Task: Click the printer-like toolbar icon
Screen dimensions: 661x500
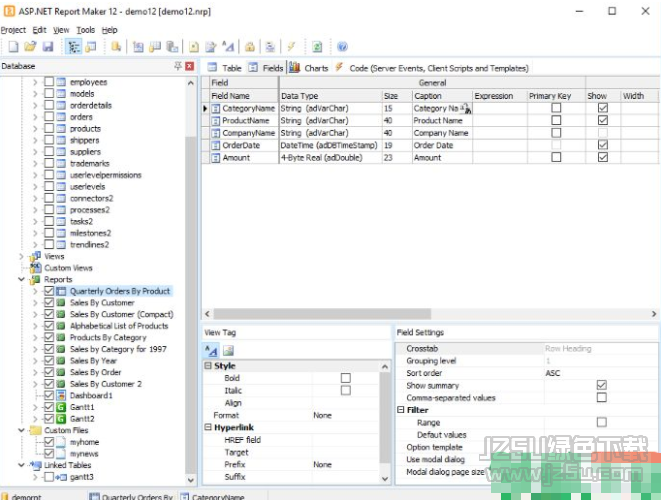Action: [270, 46]
